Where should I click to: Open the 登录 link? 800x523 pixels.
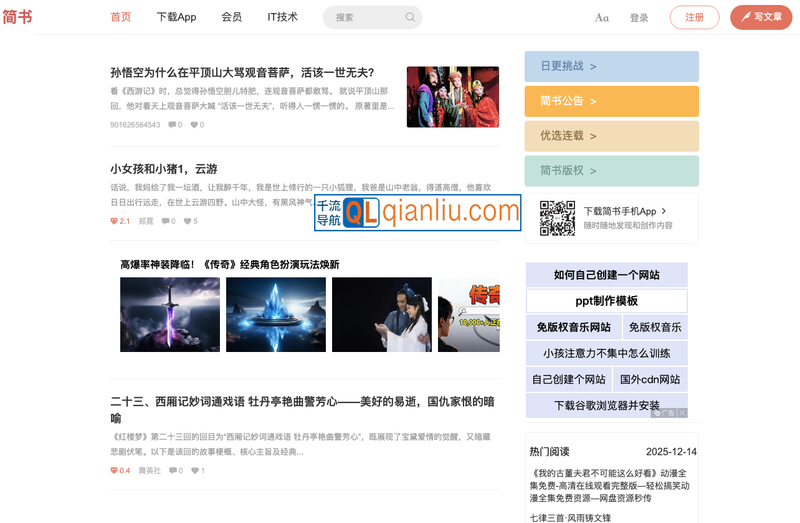639,17
